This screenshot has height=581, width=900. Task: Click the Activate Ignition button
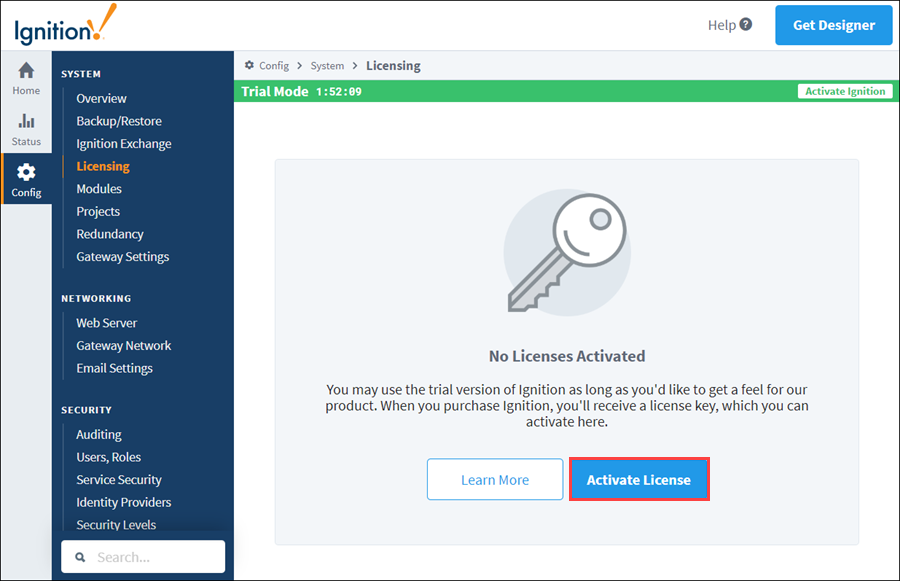(x=845, y=91)
